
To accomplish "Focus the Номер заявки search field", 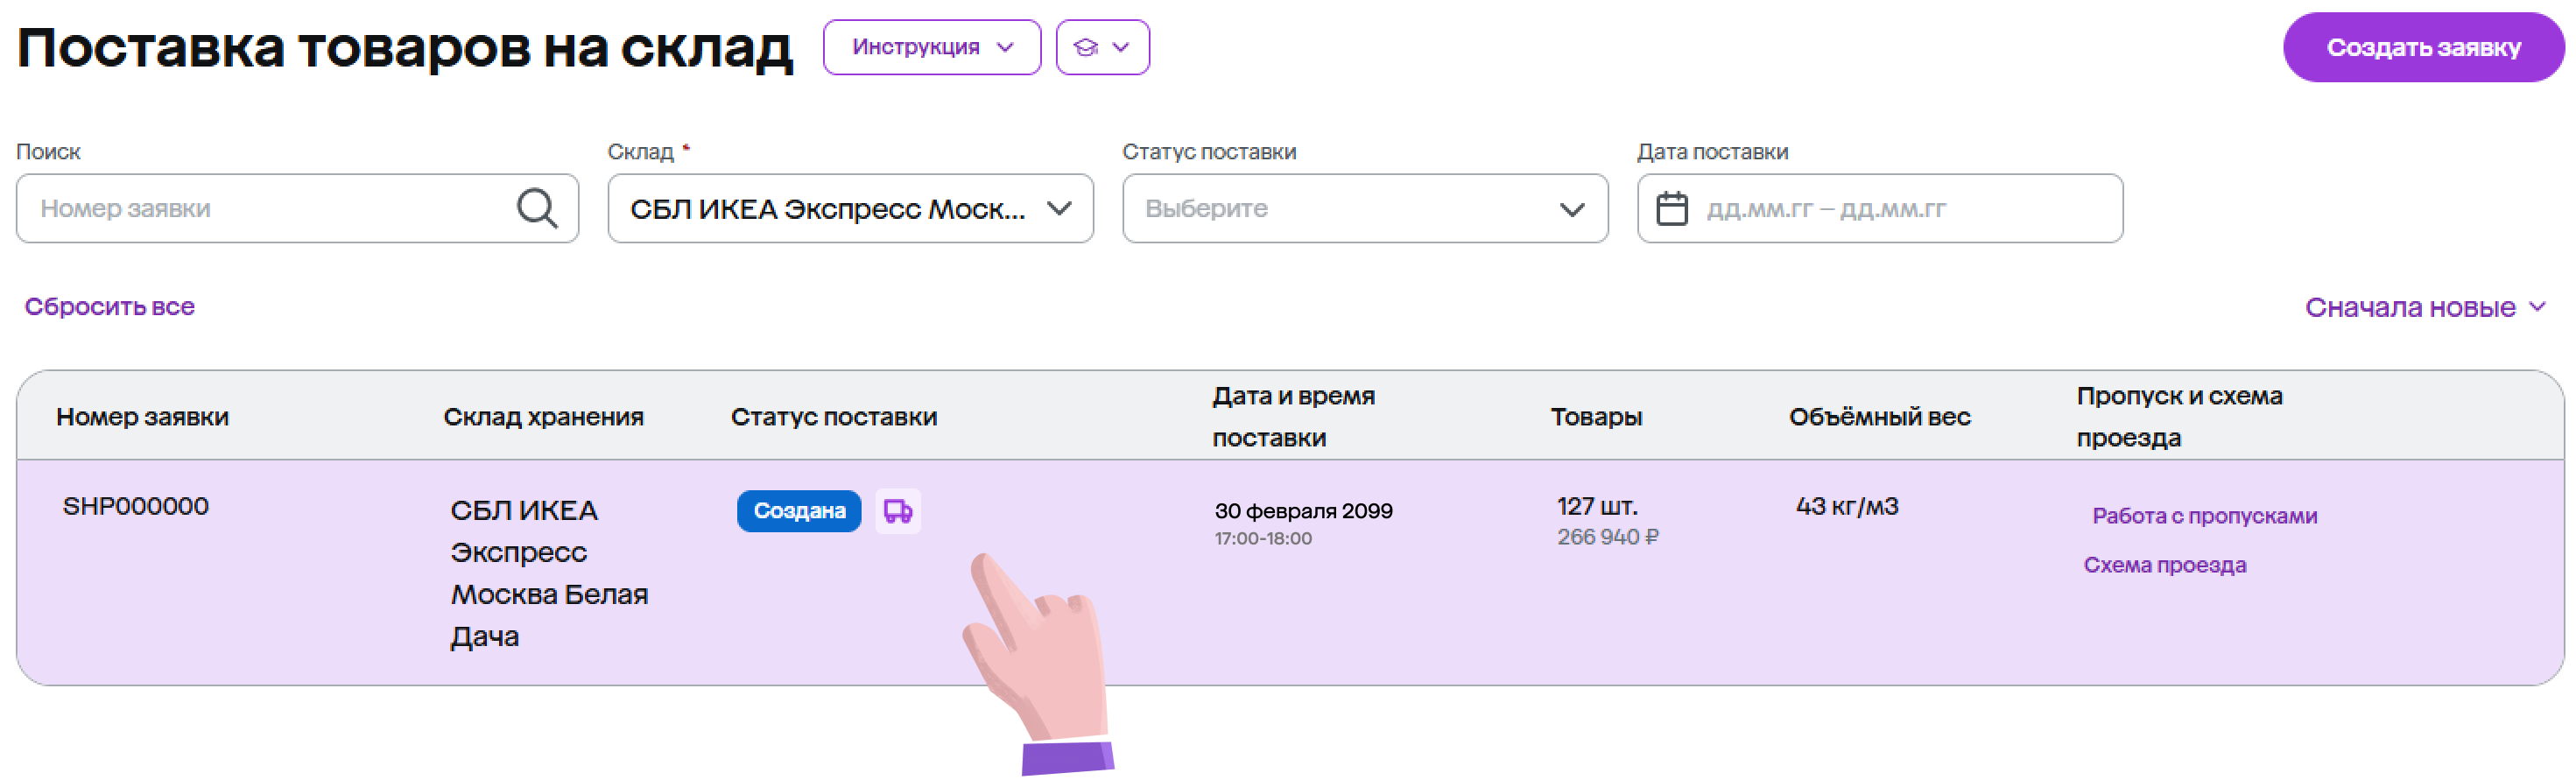I will tap(270, 208).
